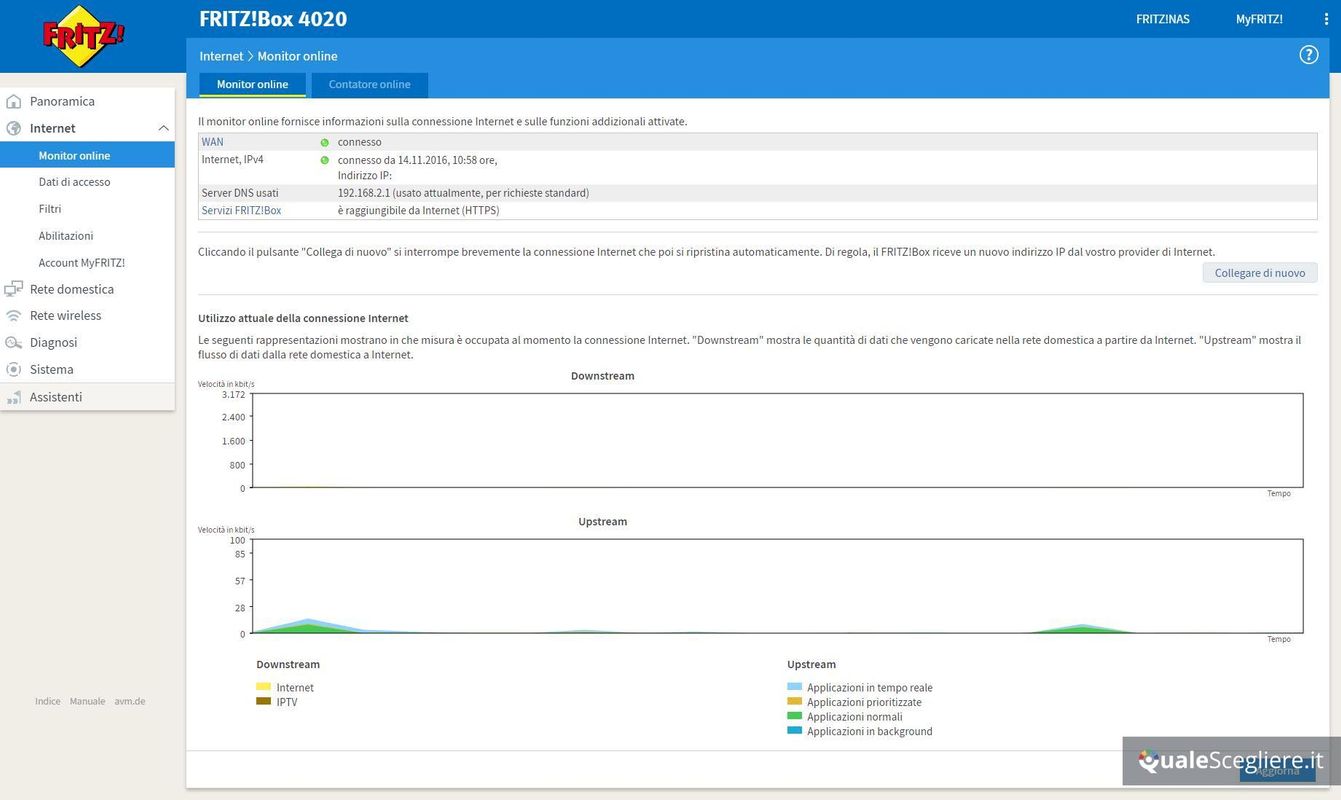
Task: Click the Rete domestica devices icon
Action: [14, 289]
